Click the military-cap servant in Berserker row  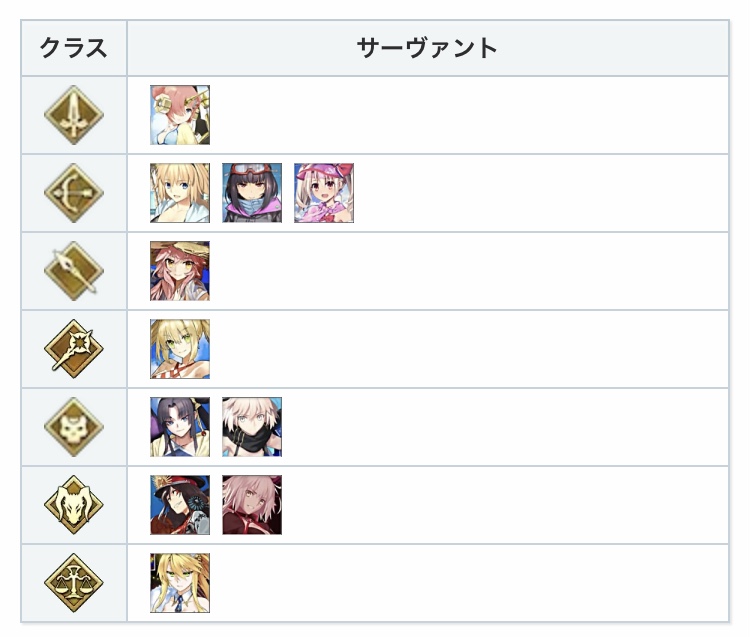pos(180,505)
